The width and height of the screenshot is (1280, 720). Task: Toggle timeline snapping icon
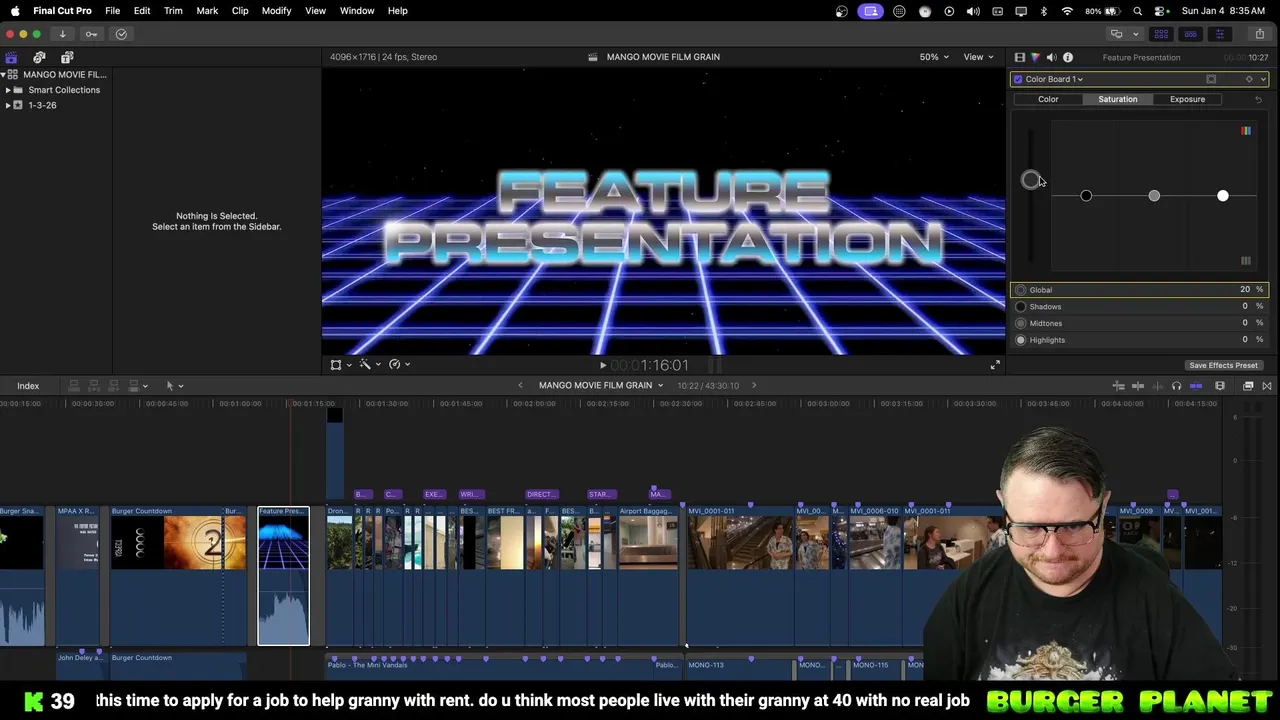(1196, 386)
